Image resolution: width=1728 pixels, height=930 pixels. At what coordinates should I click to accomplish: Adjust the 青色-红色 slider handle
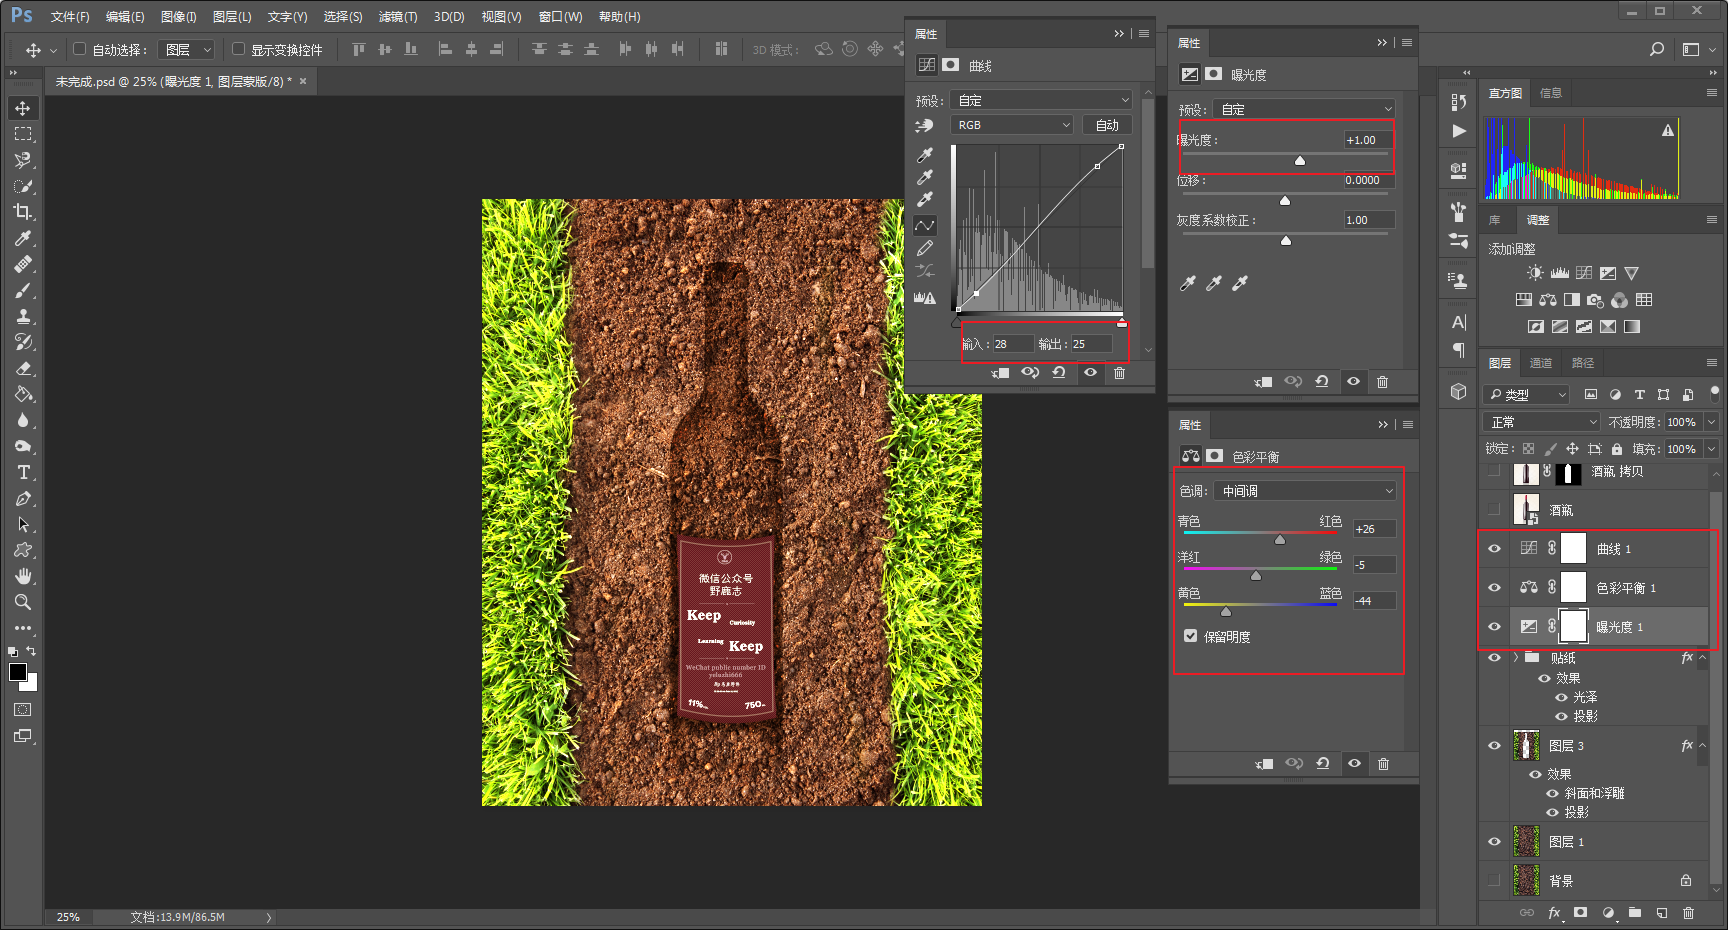pyautogui.click(x=1280, y=540)
